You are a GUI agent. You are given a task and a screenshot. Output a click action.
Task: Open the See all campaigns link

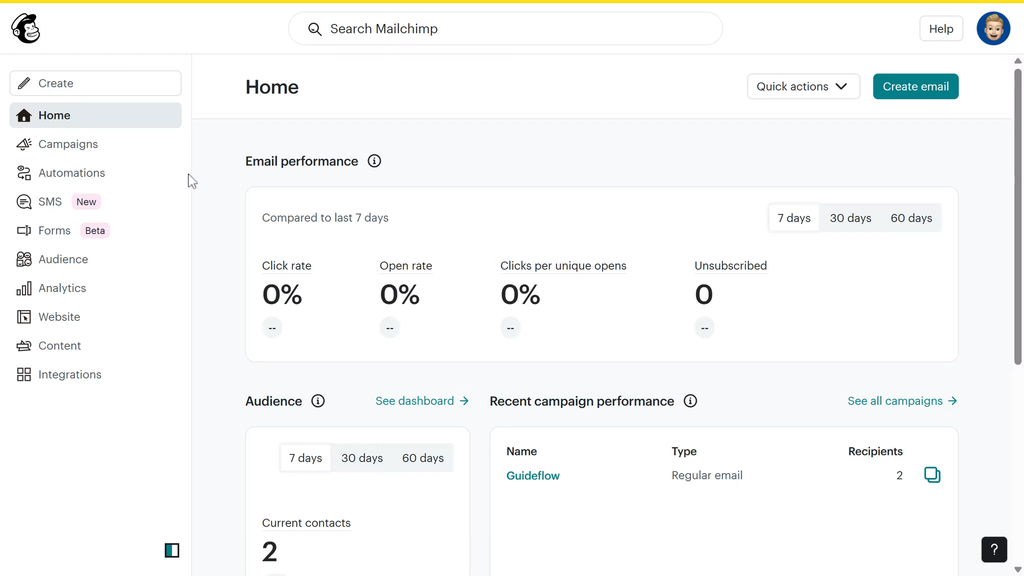pyautogui.click(x=902, y=401)
